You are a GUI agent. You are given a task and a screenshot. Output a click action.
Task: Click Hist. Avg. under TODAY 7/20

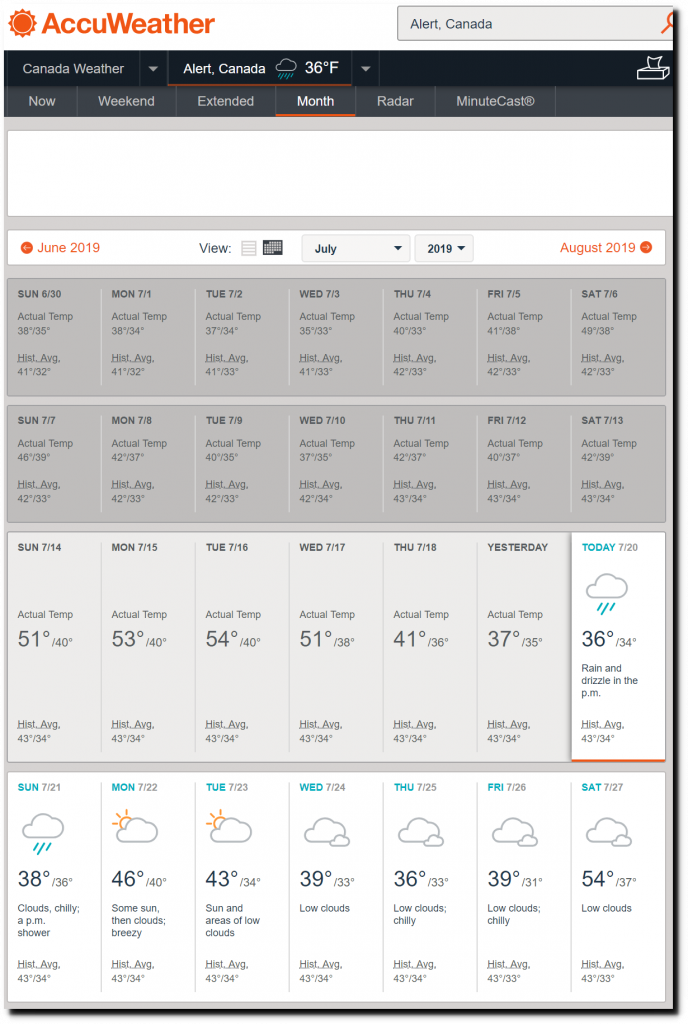tap(602, 724)
